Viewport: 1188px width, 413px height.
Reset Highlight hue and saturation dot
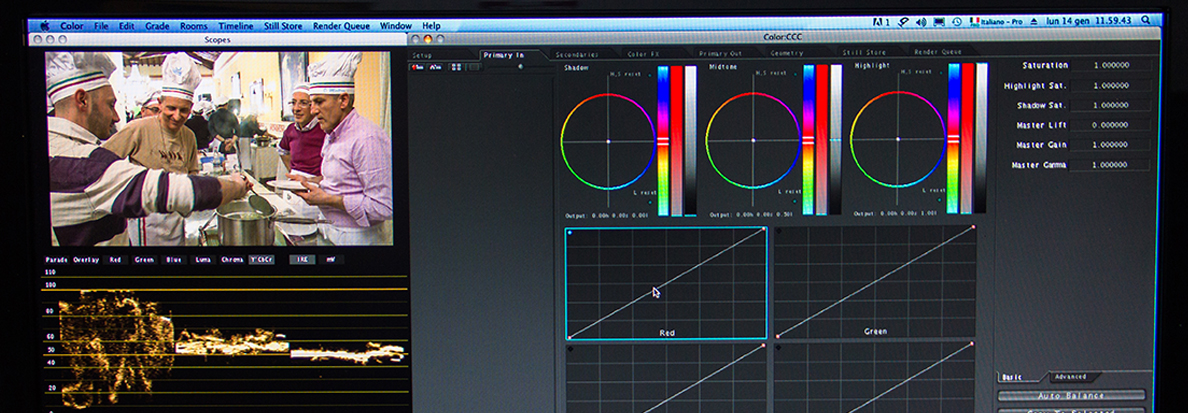[940, 74]
